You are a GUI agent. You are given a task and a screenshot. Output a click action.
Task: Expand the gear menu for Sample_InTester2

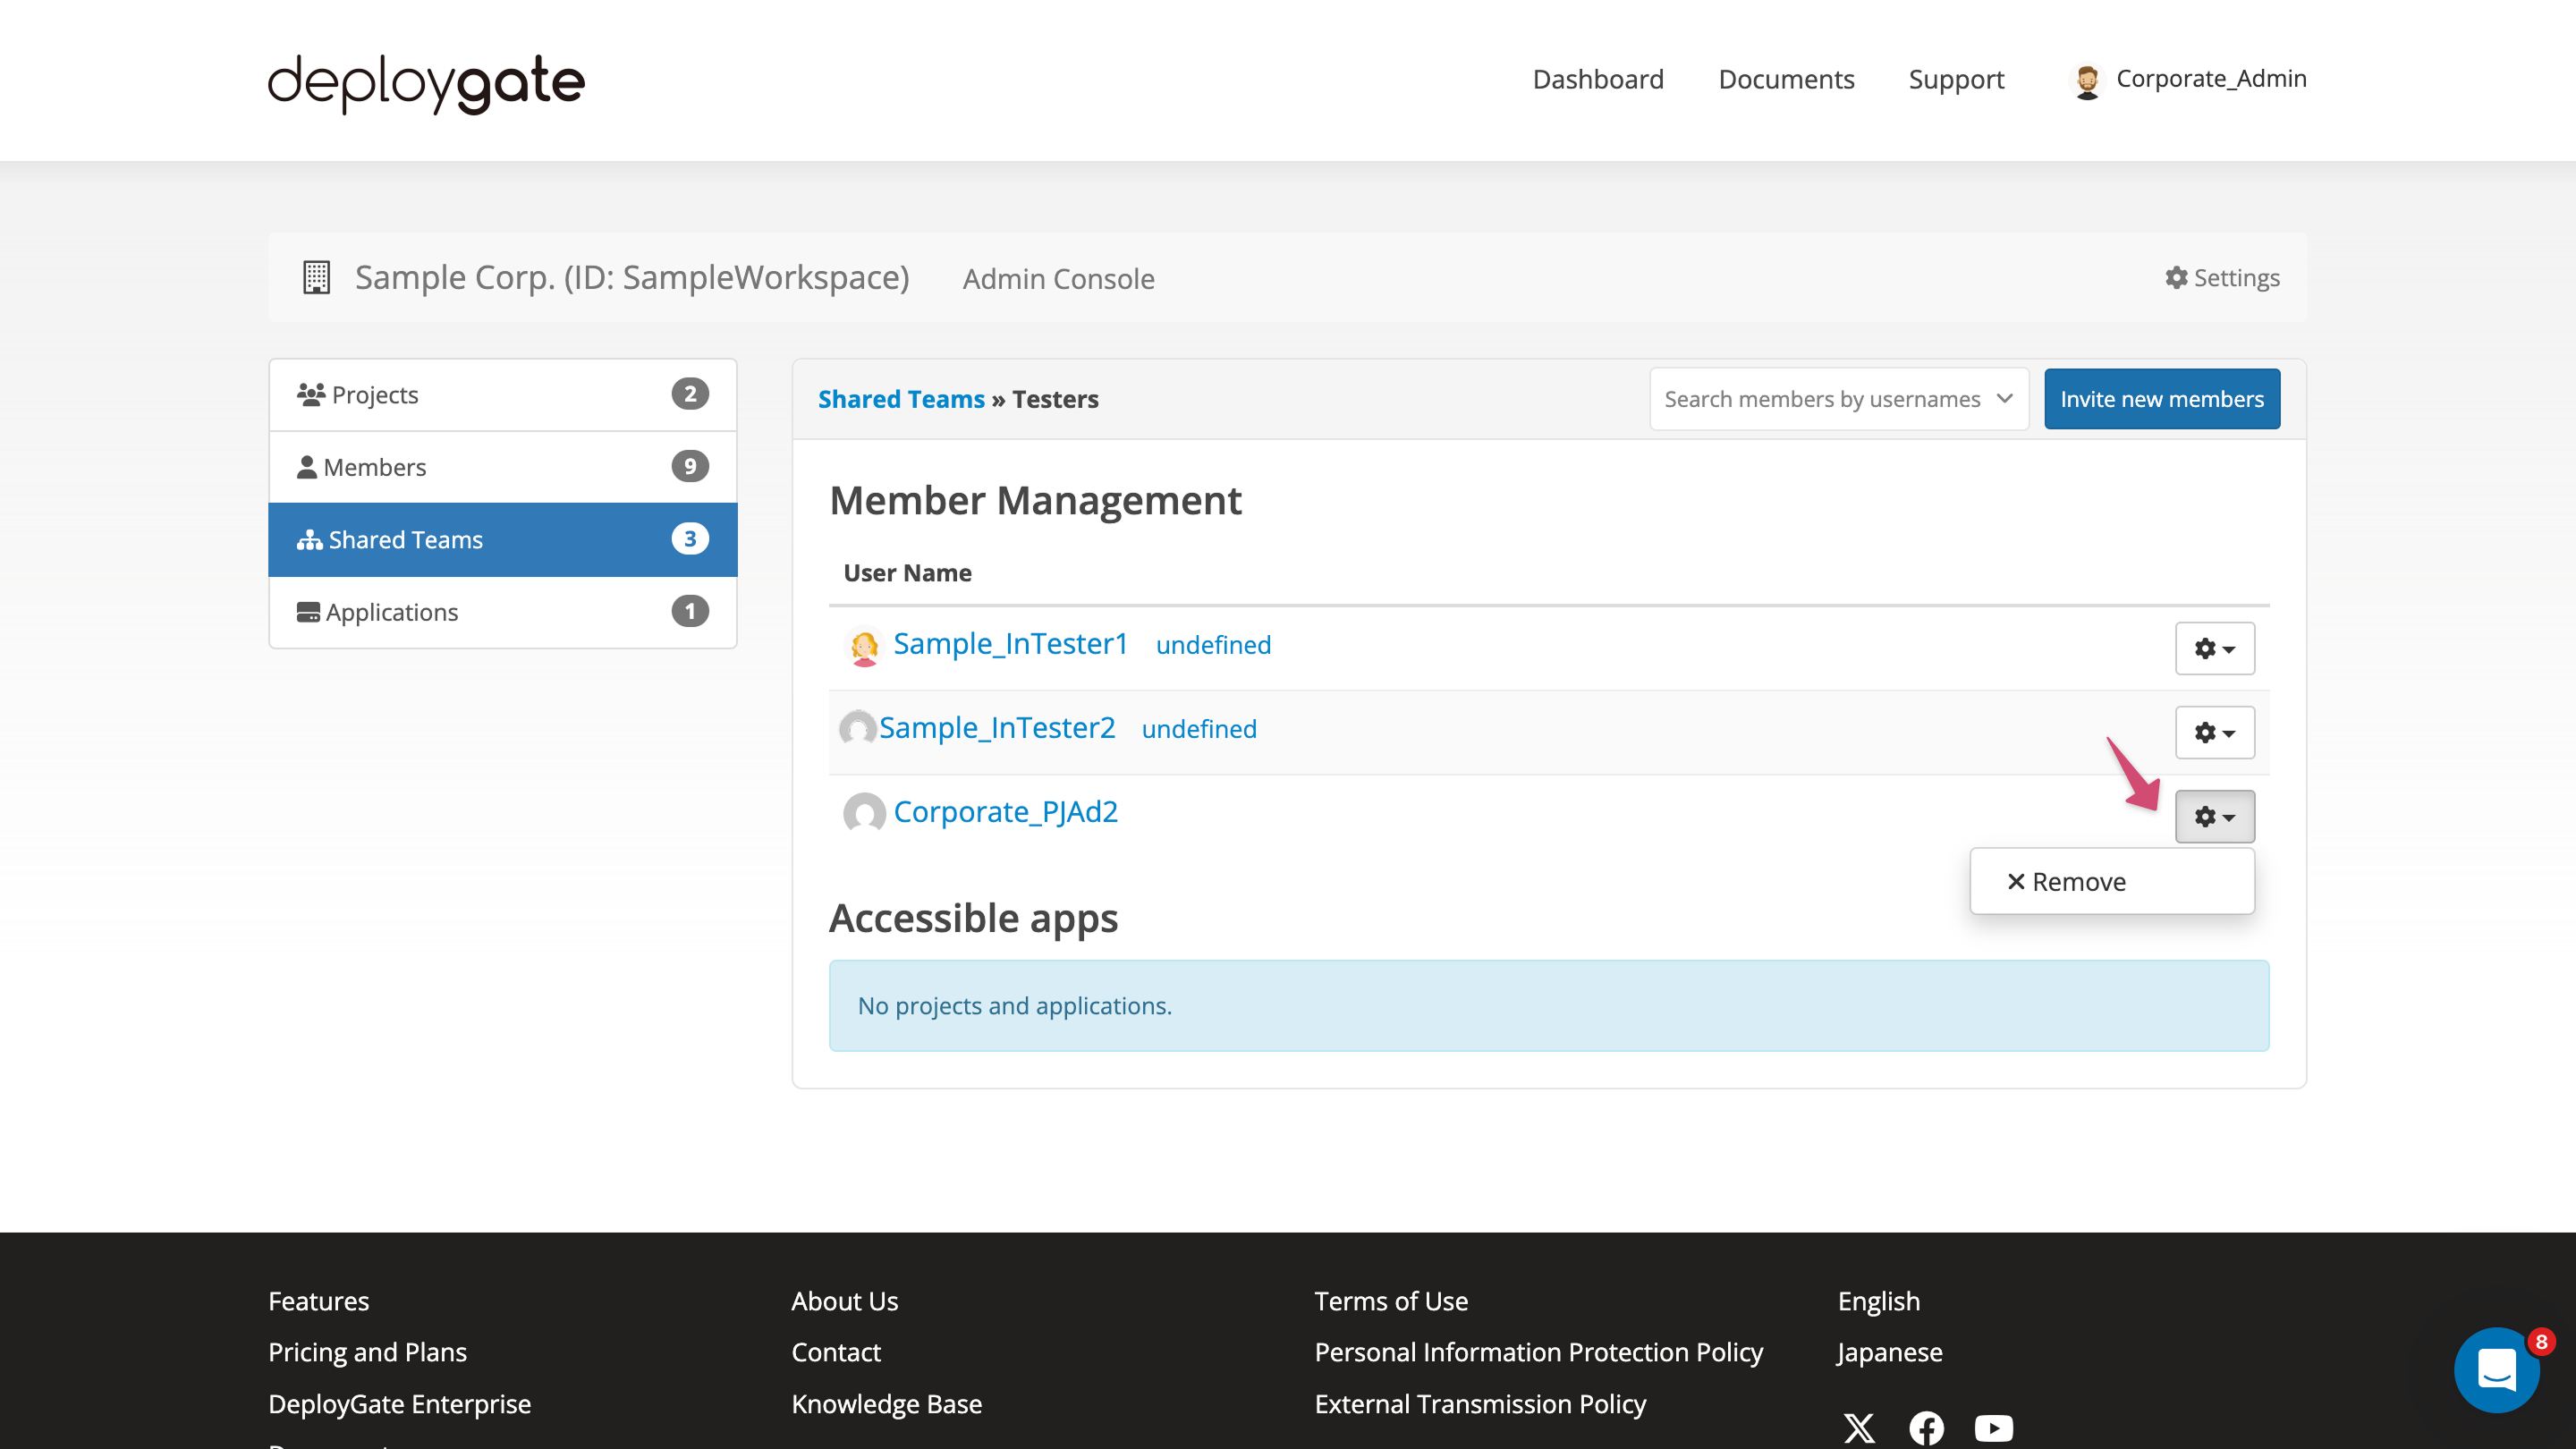(x=2215, y=732)
